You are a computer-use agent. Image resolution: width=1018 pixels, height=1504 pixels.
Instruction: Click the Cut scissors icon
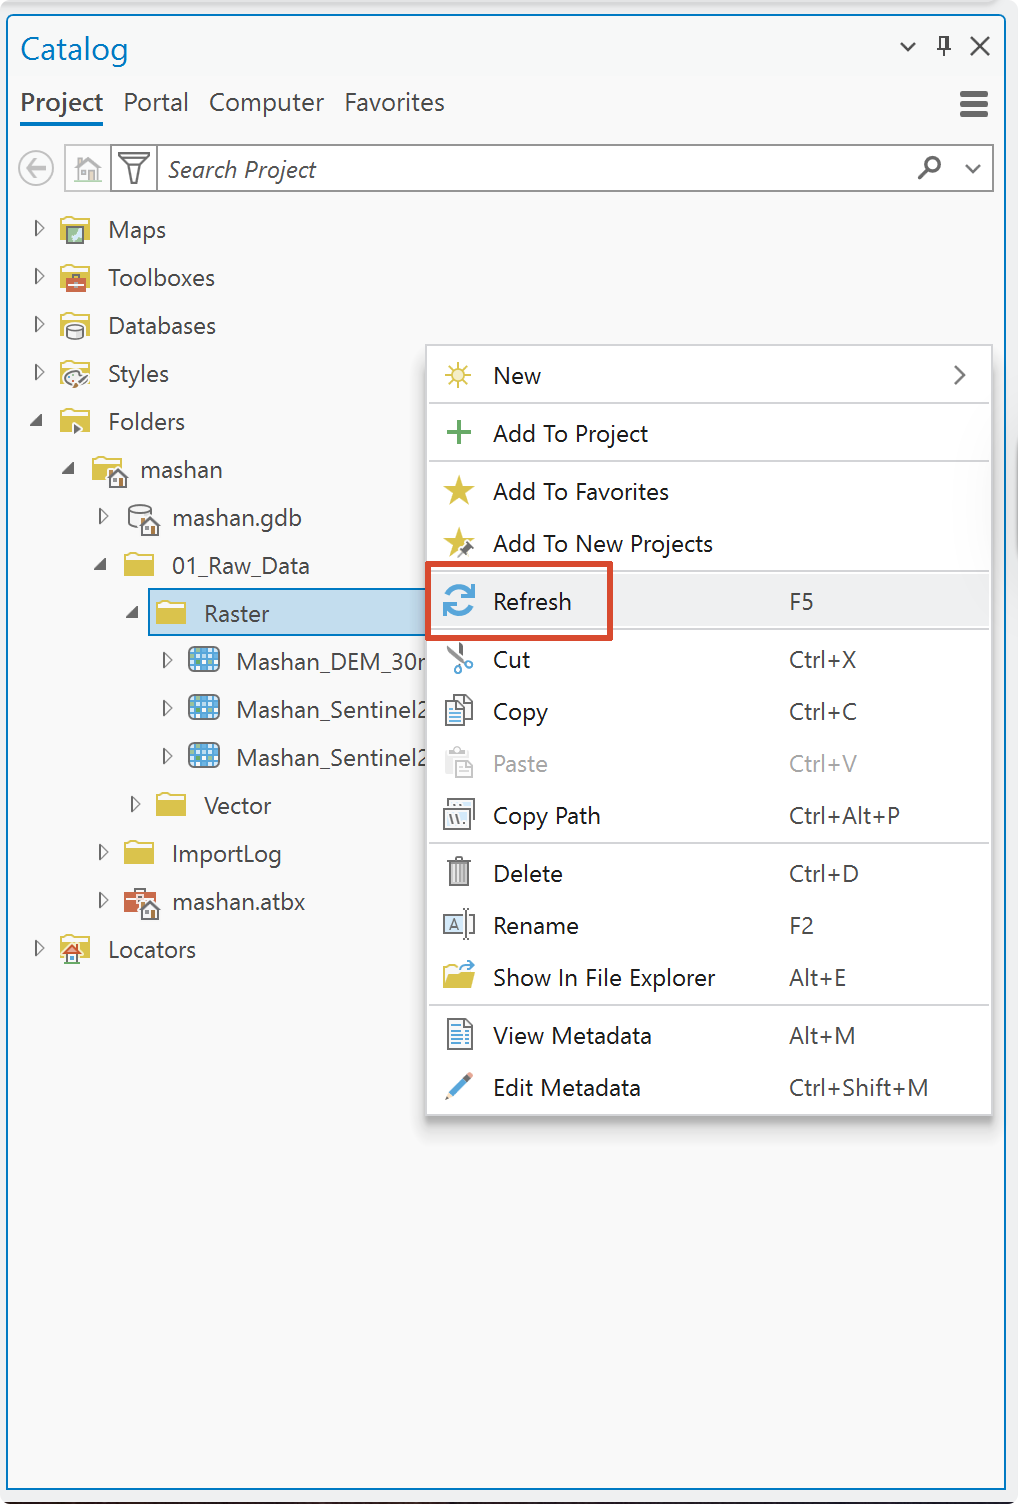[459, 659]
